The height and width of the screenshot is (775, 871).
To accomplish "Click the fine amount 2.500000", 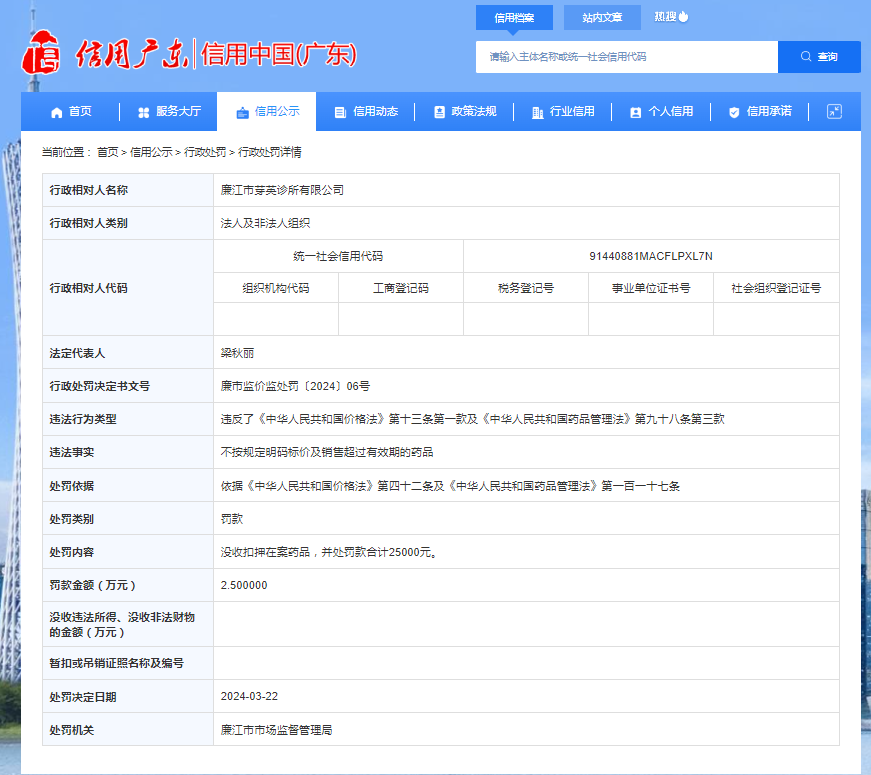I will click(x=244, y=585).
